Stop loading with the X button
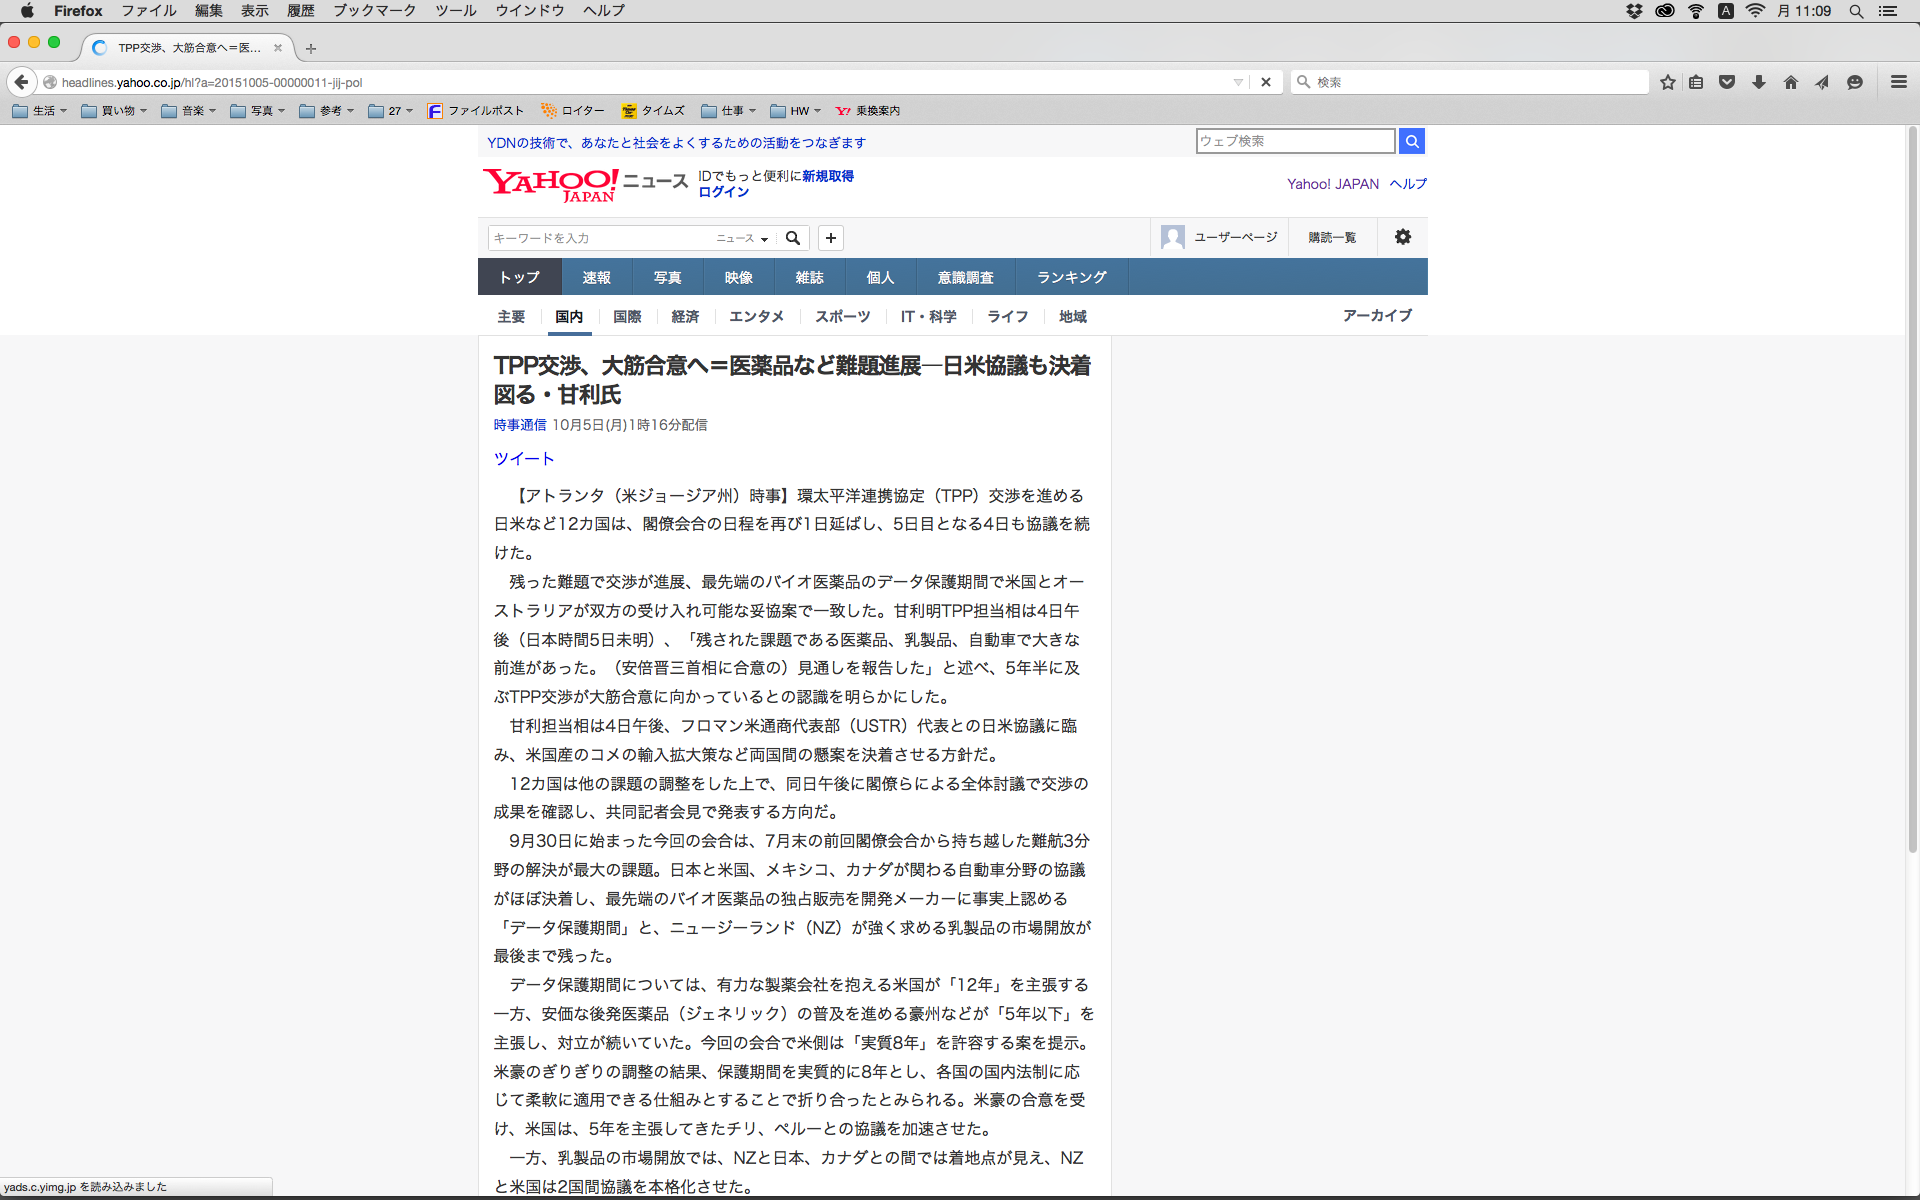 pyautogui.click(x=1265, y=82)
